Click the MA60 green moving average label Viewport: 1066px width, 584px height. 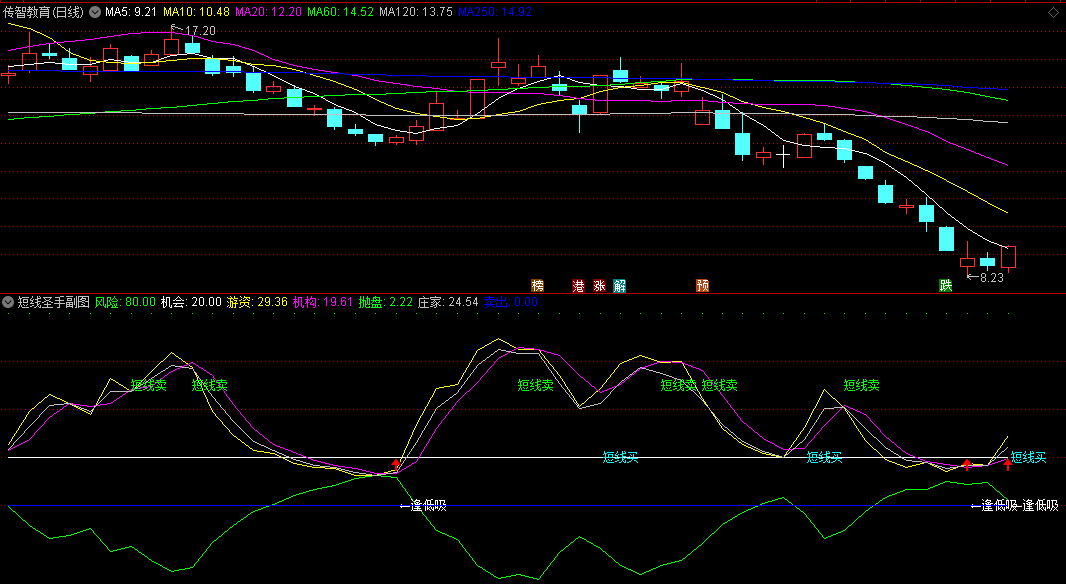click(x=340, y=12)
